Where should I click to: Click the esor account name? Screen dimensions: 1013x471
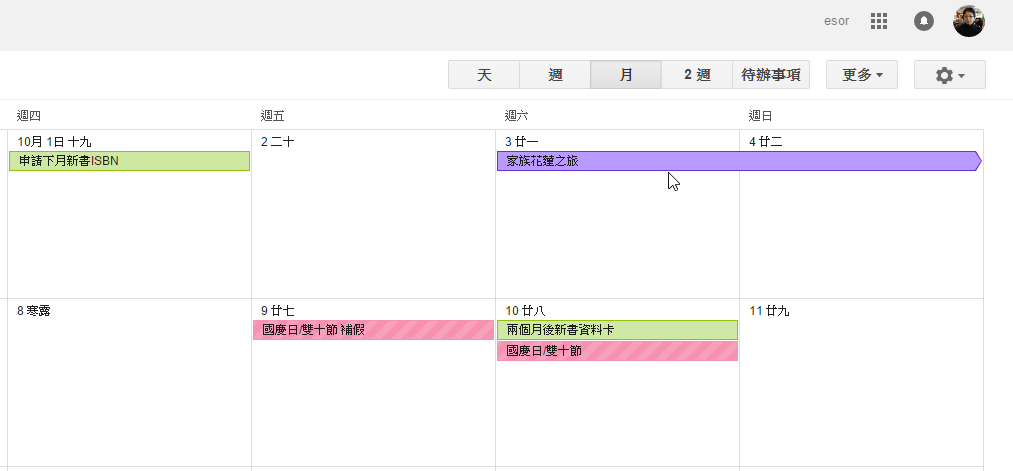(836, 21)
